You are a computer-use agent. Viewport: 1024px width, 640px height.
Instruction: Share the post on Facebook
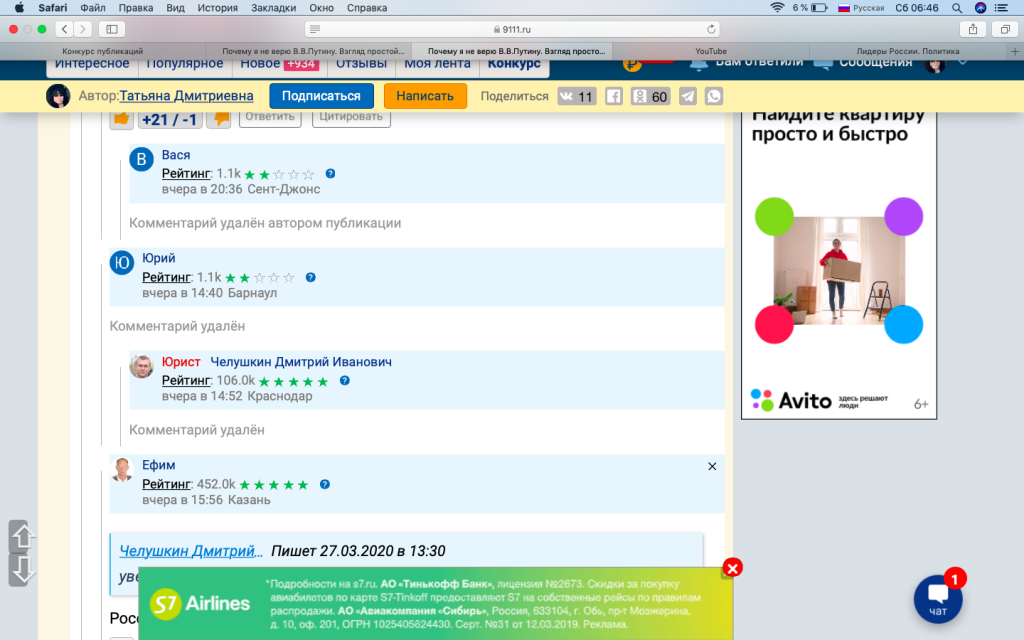point(614,96)
